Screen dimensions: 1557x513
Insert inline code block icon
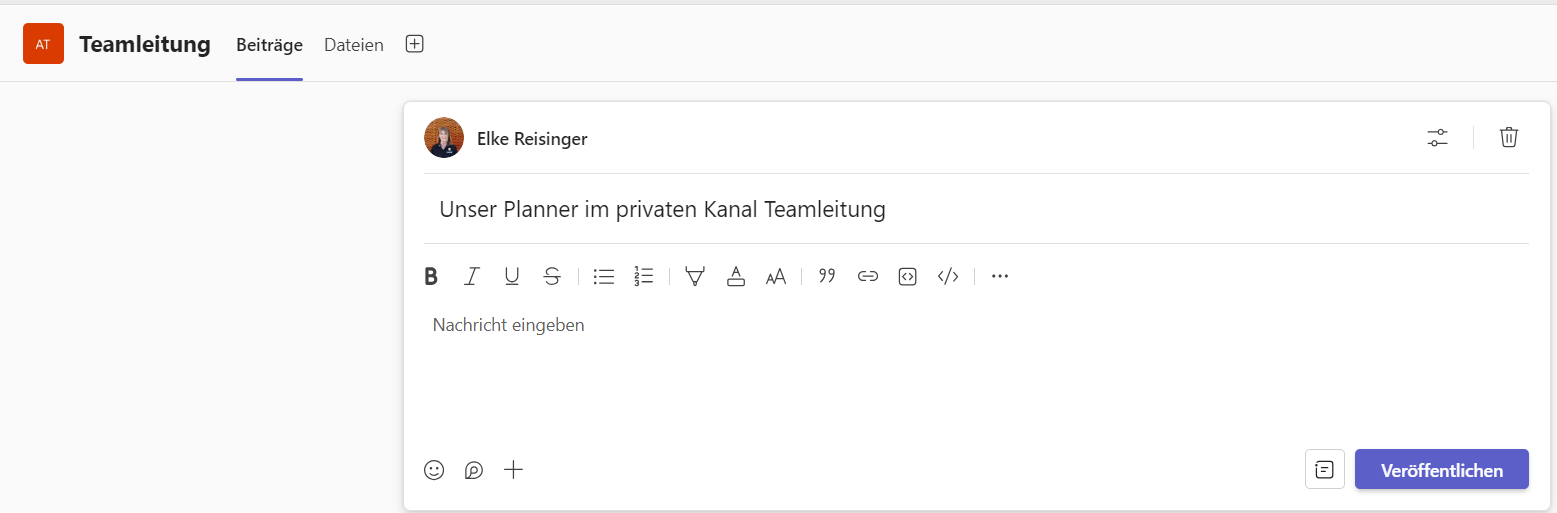(x=908, y=277)
